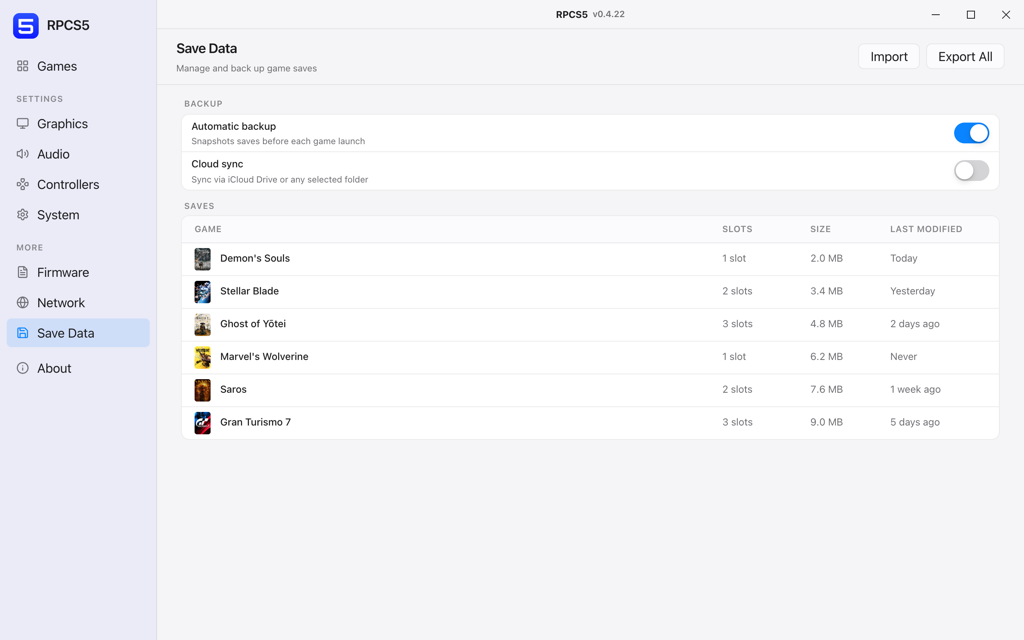Click the RPCS5 logo icon
The image size is (1024, 640).
click(25, 25)
